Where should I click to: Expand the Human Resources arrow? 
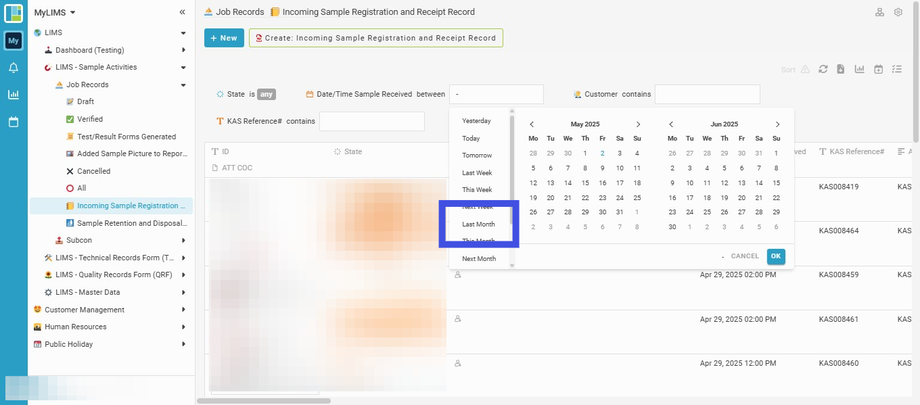[183, 327]
